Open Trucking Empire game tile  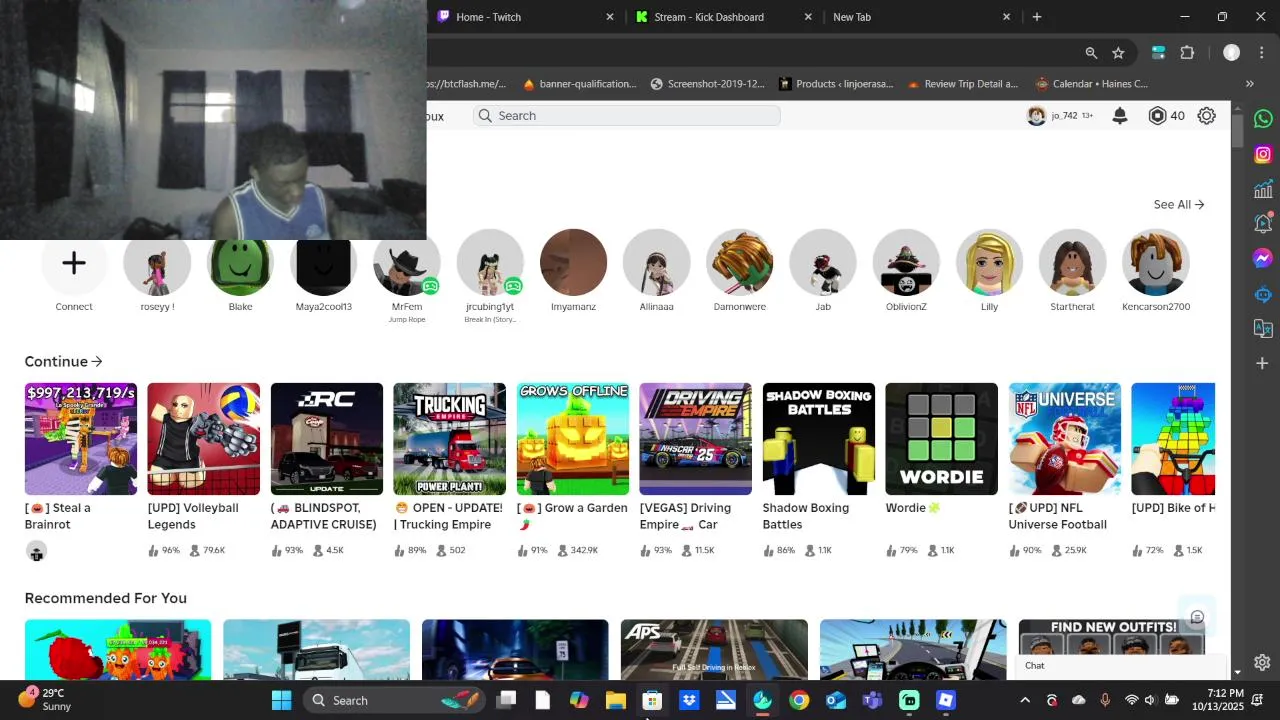pos(450,439)
